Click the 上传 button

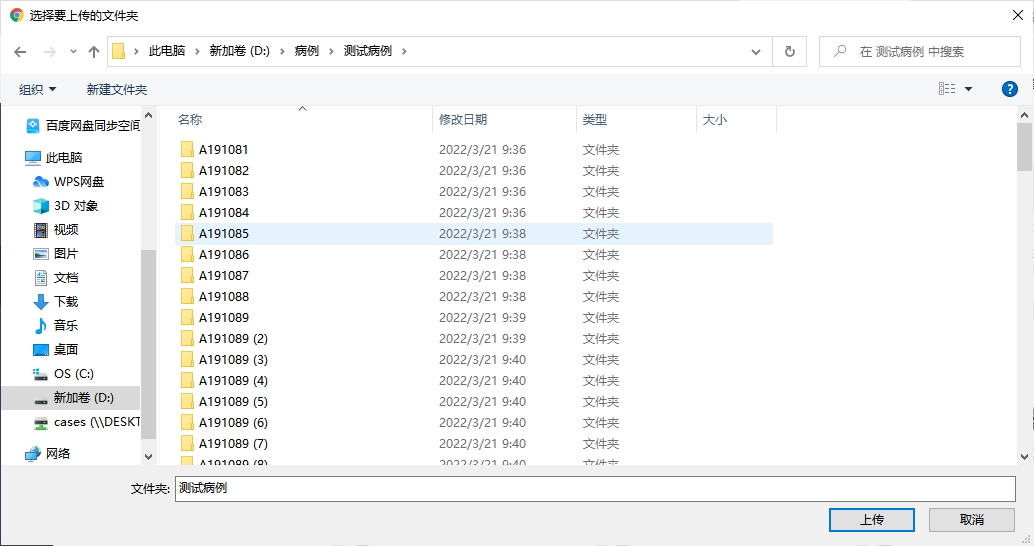(871, 520)
